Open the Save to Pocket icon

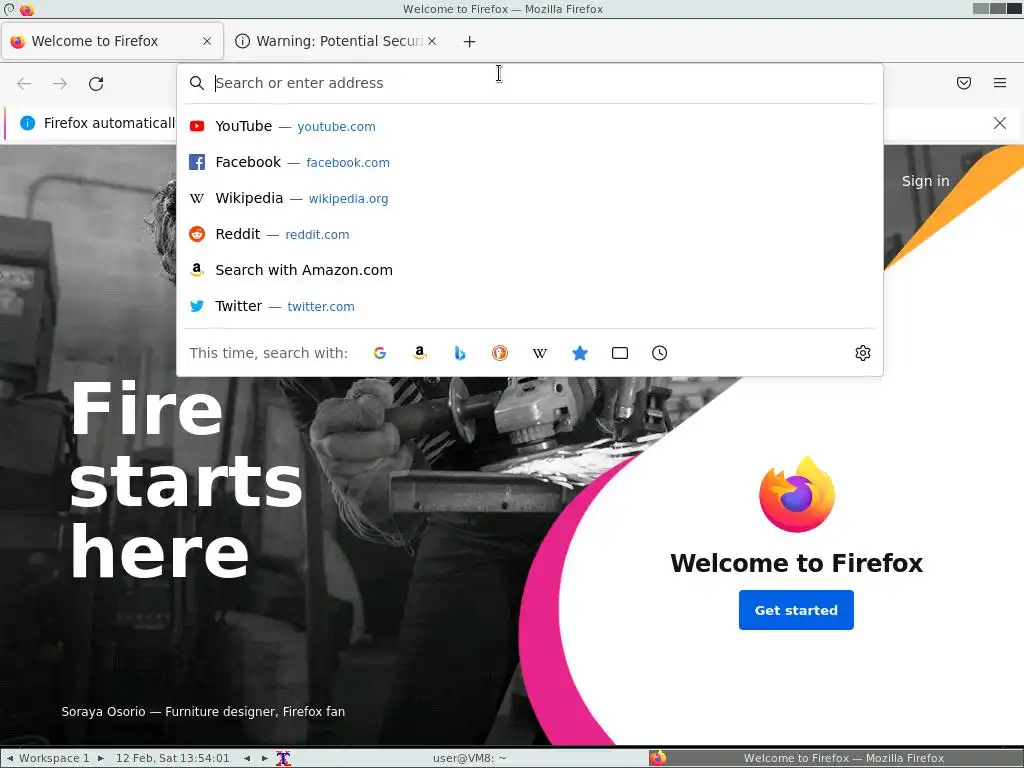[964, 83]
